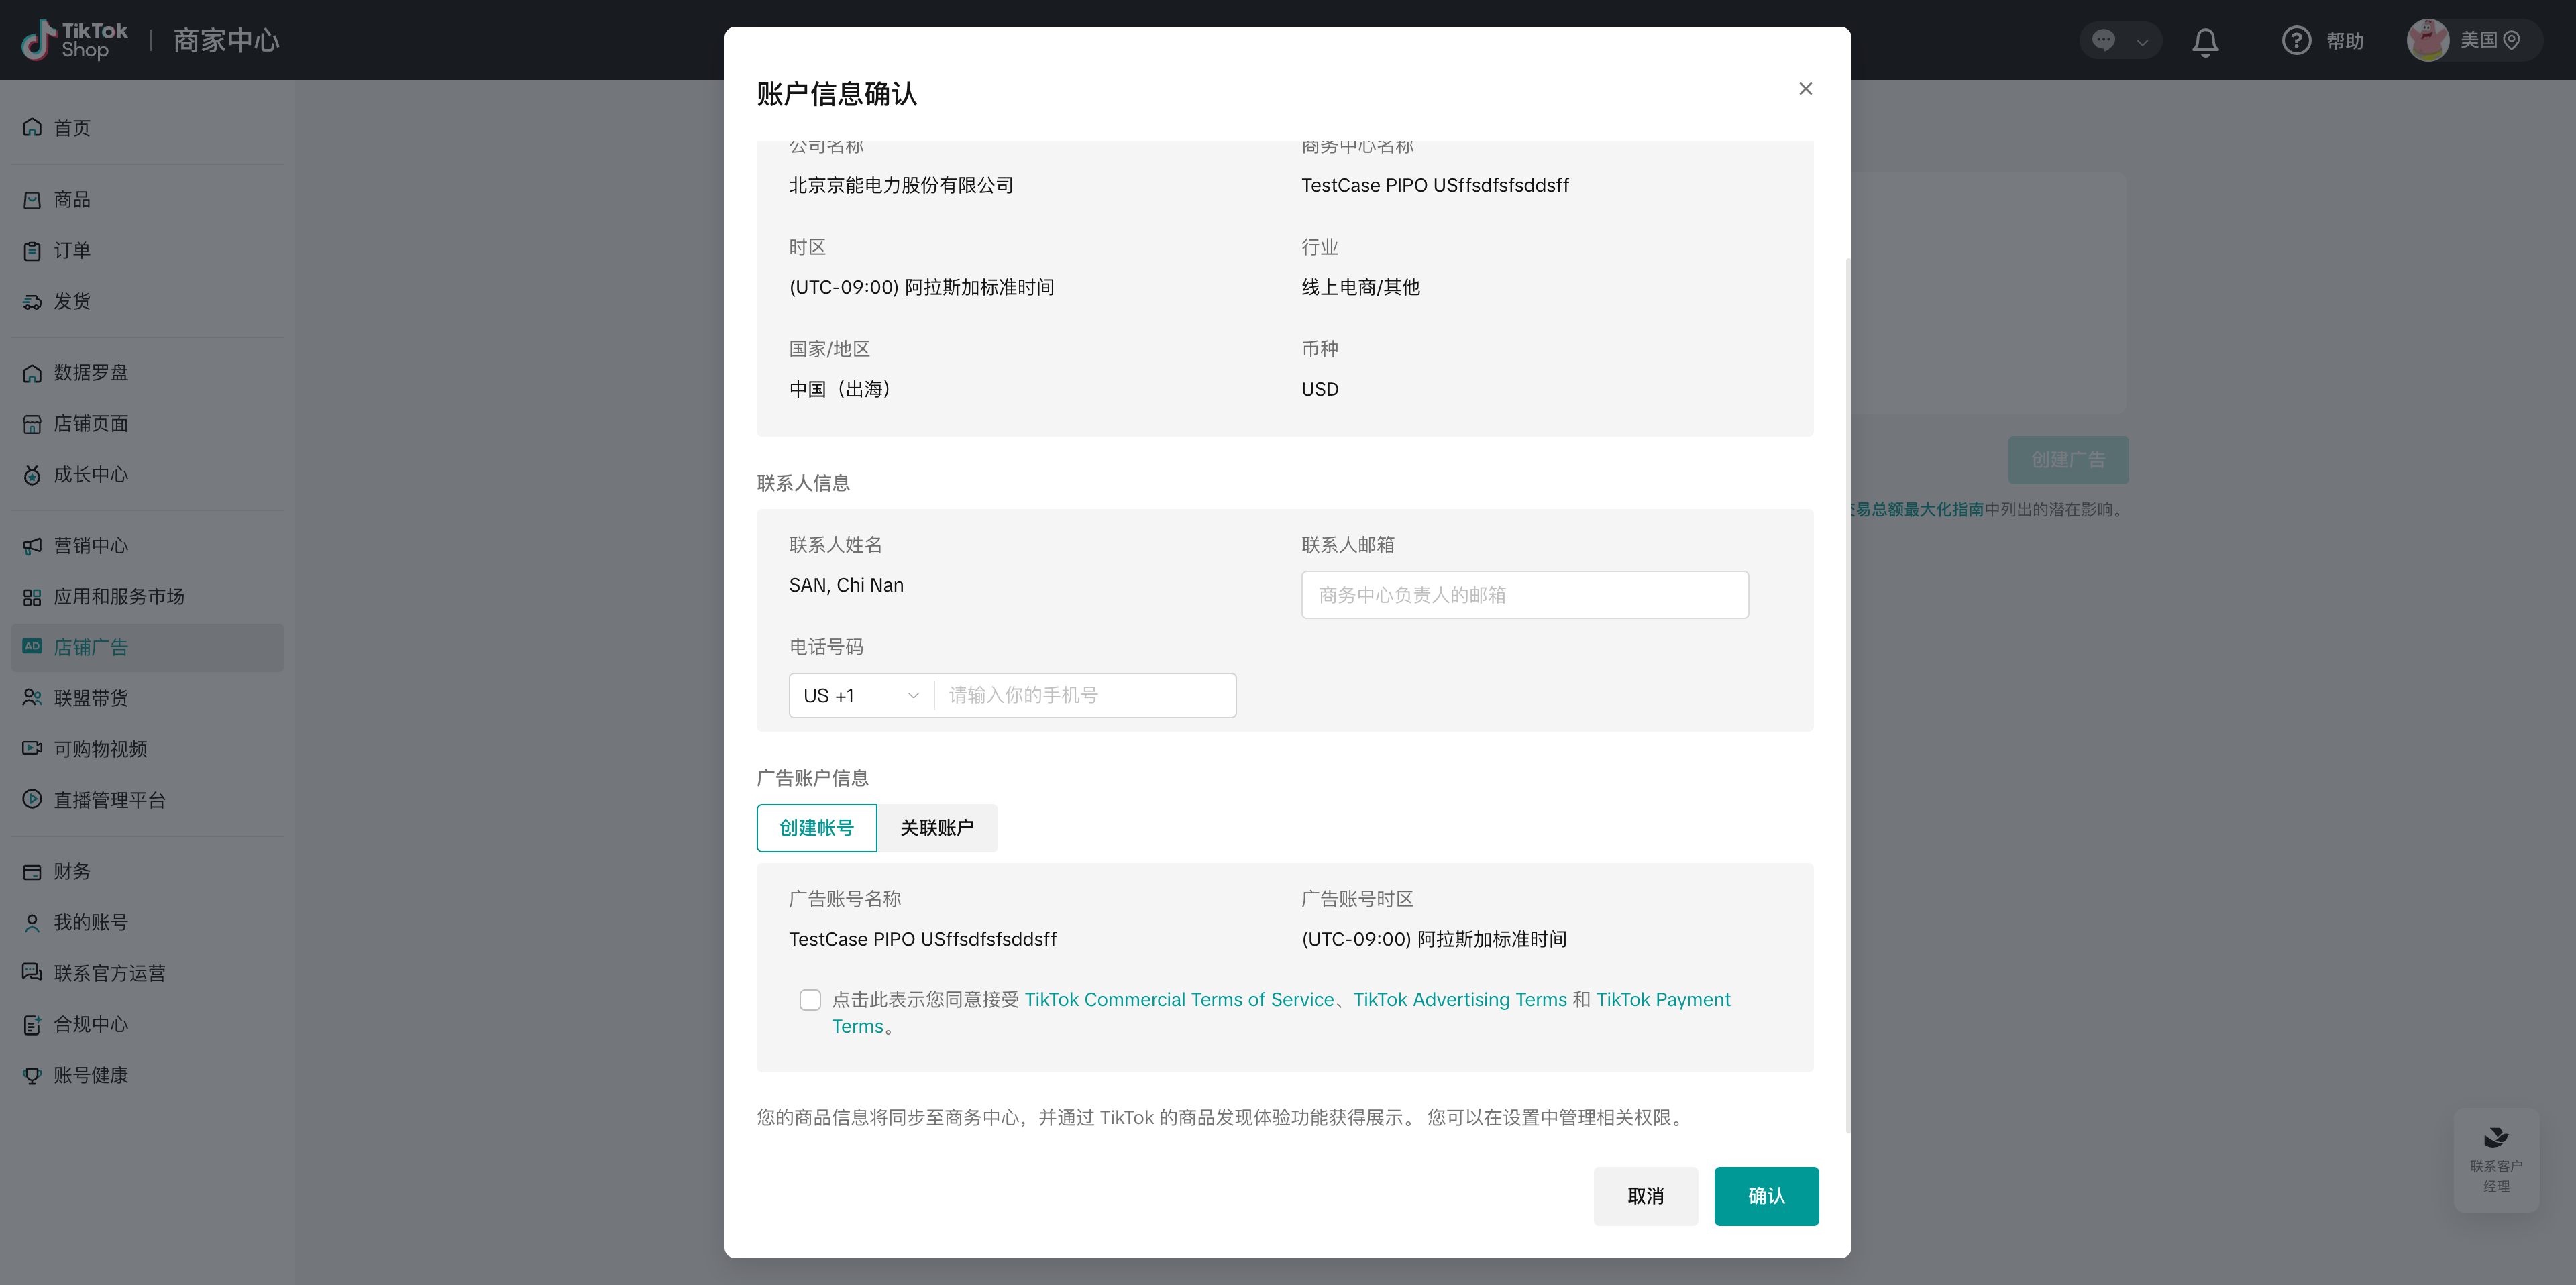Open the help question mark icon

pyautogui.click(x=2296, y=41)
